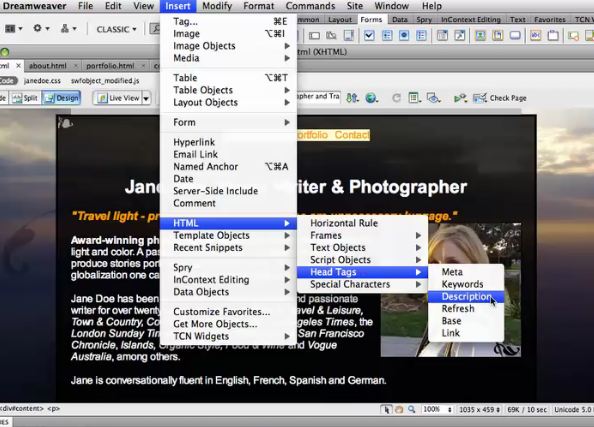Choose Keywords from Head Tags submenu
Screen dimensions: 594x427
click(466, 284)
